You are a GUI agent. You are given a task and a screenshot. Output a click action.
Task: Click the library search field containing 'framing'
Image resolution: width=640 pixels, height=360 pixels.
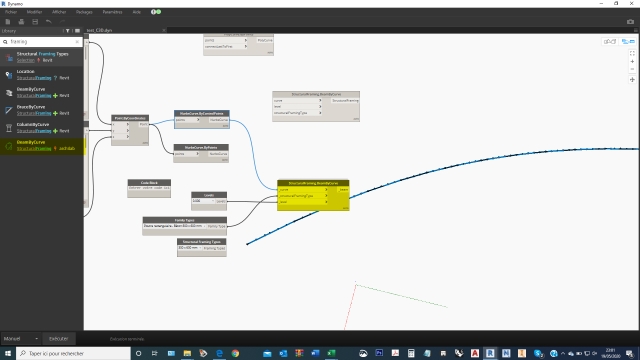[x=41, y=42]
